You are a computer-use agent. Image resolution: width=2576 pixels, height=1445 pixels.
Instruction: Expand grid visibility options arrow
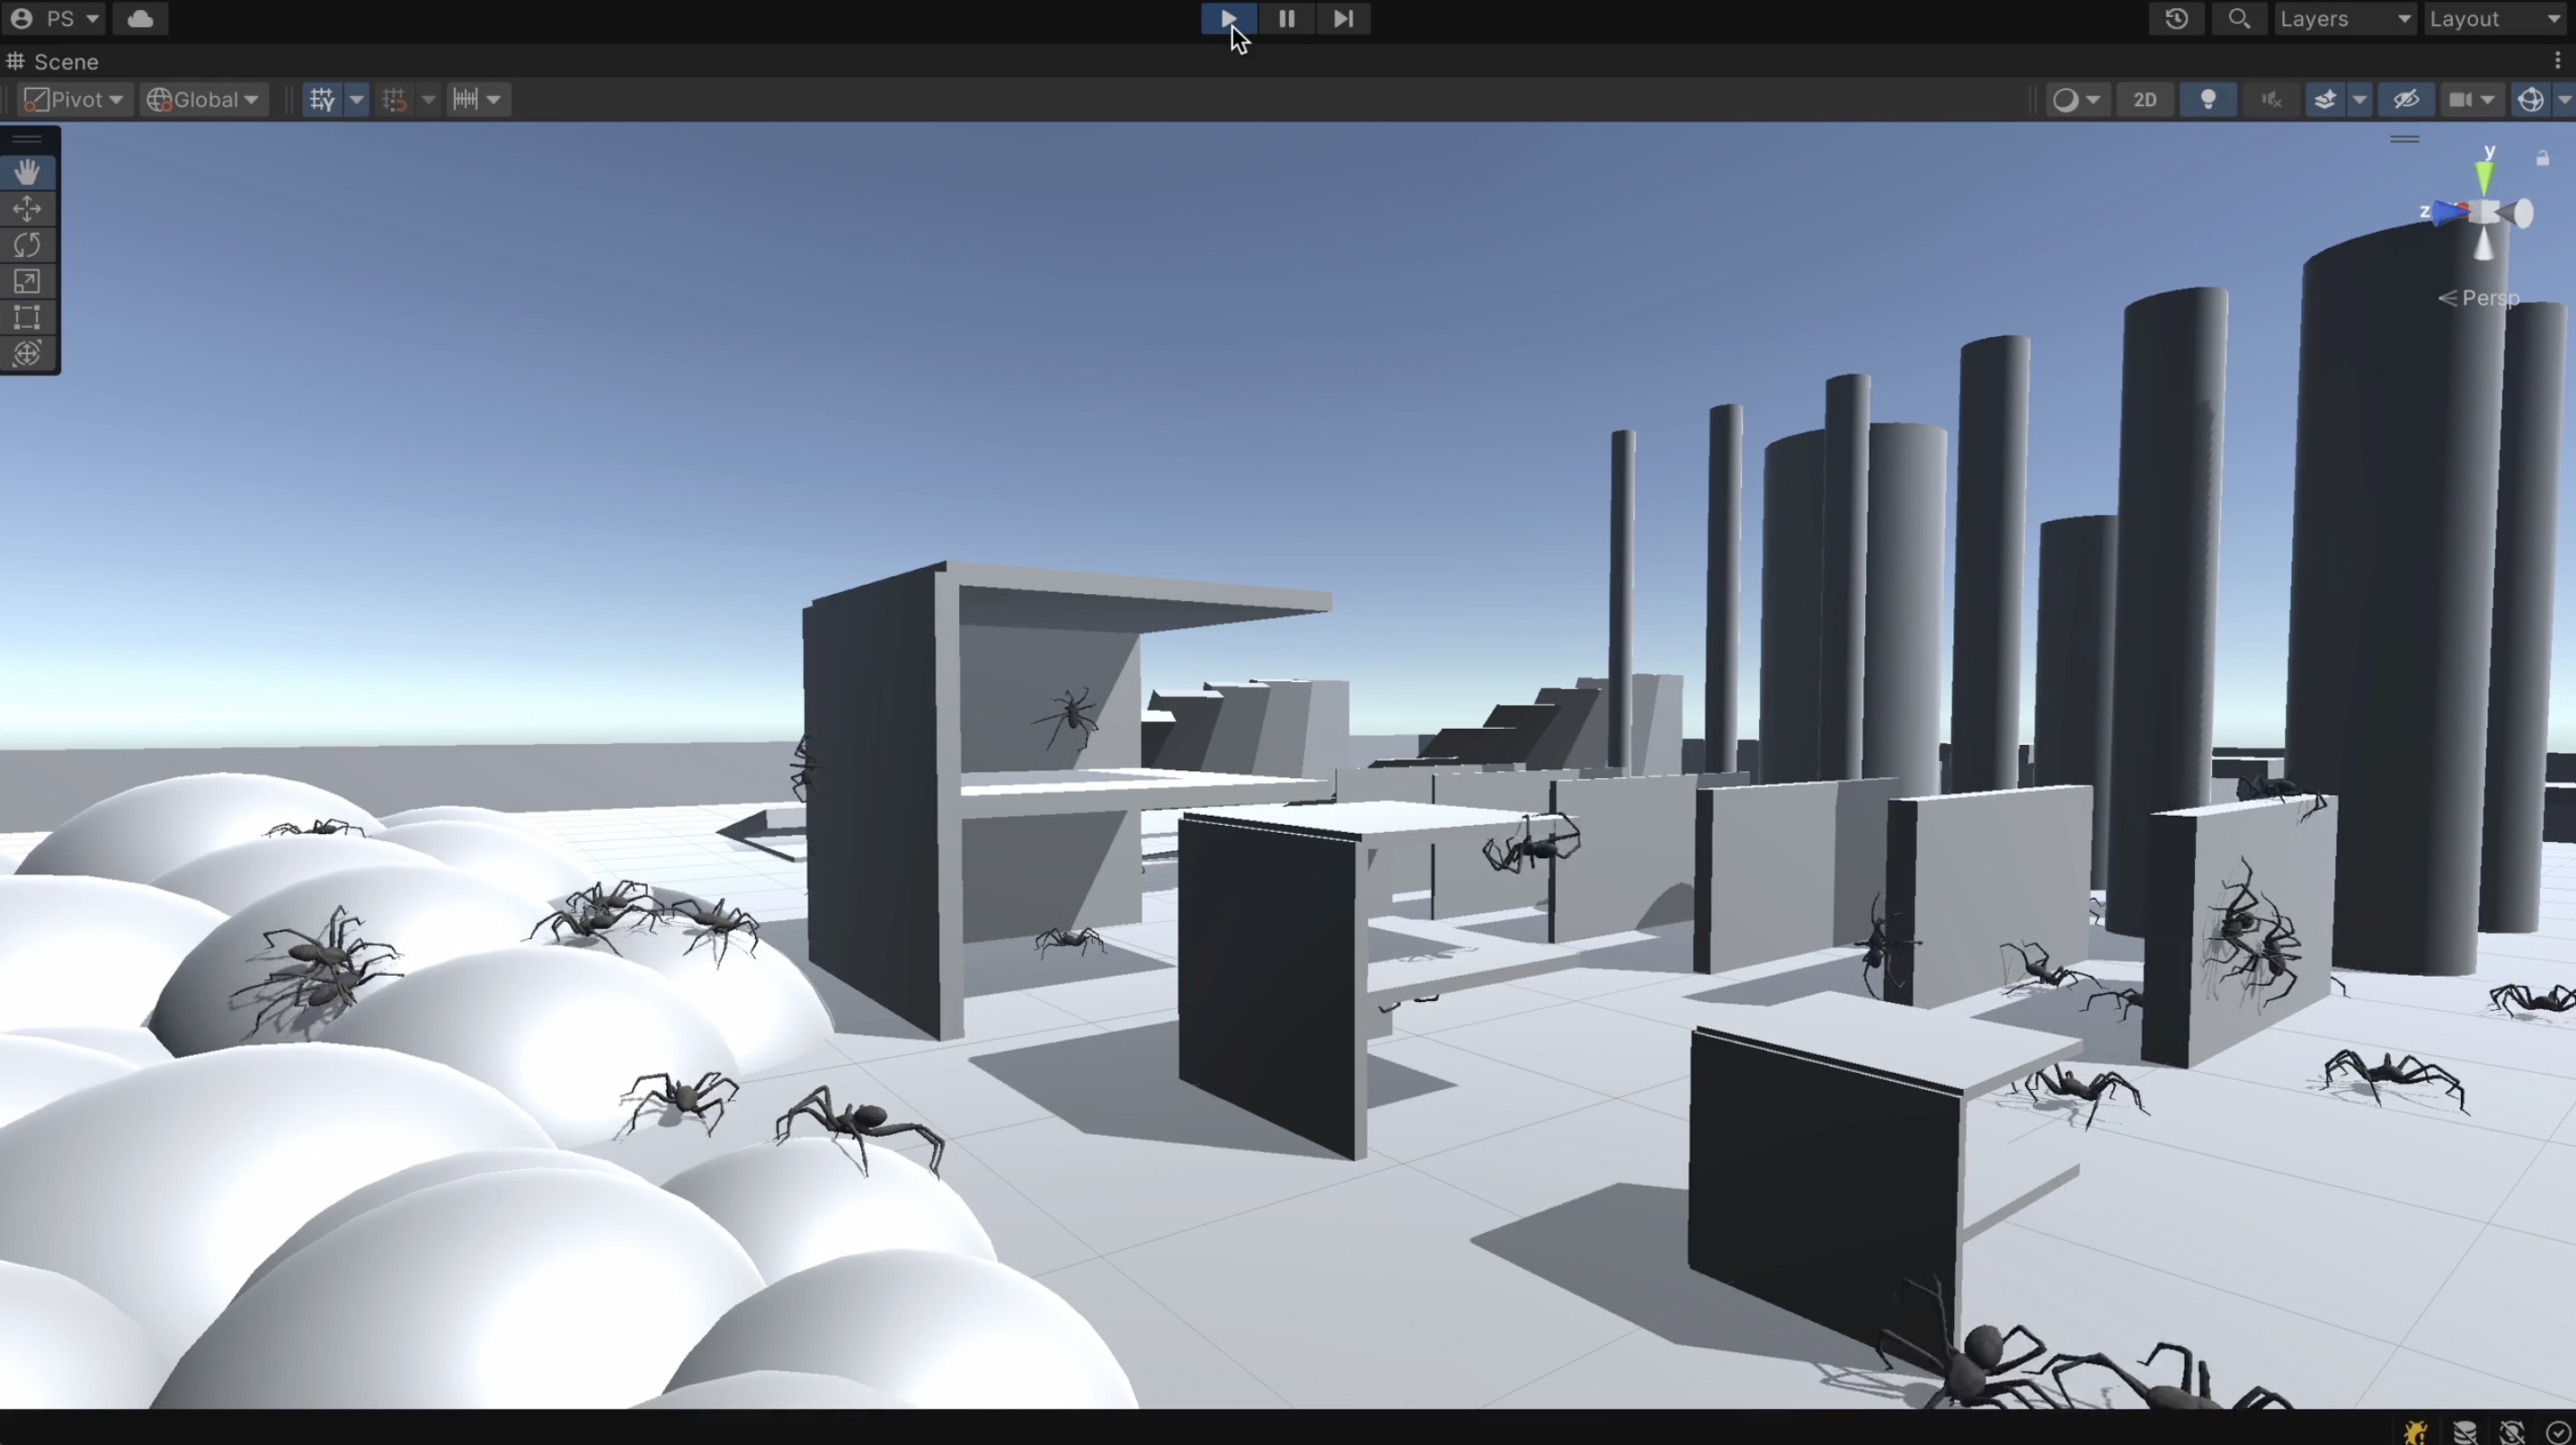[356, 99]
